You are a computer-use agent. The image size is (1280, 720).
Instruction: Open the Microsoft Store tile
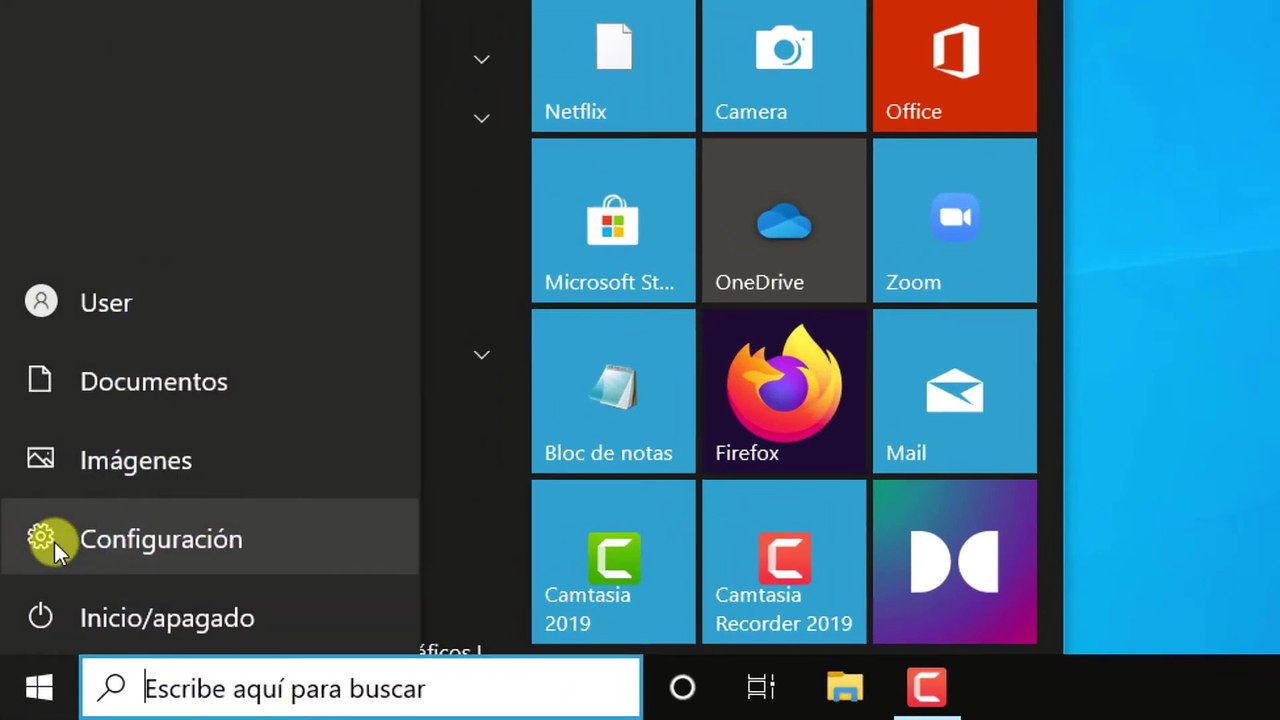click(x=613, y=220)
